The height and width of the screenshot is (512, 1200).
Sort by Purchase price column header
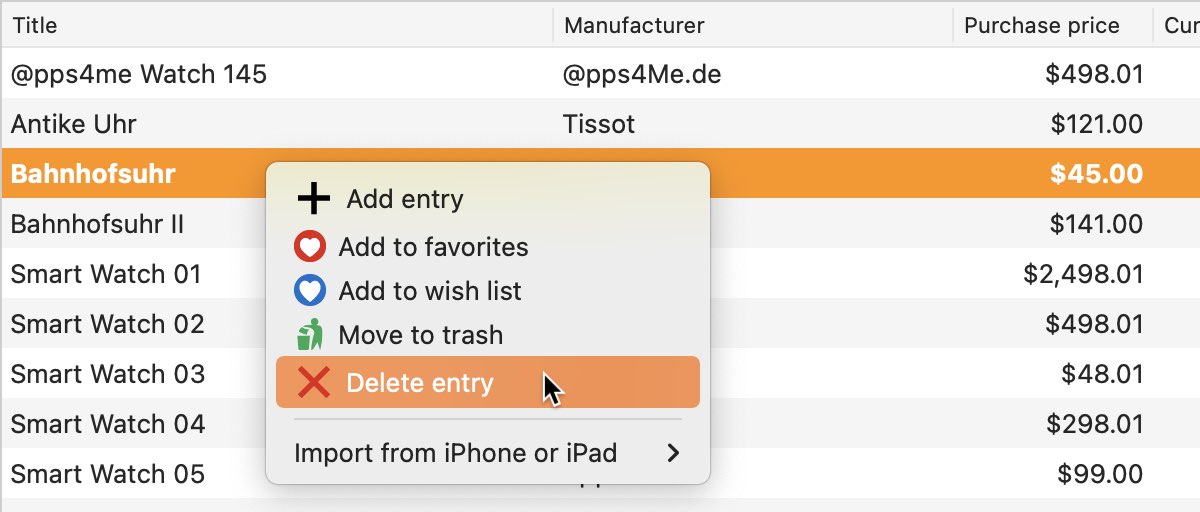click(x=1053, y=25)
